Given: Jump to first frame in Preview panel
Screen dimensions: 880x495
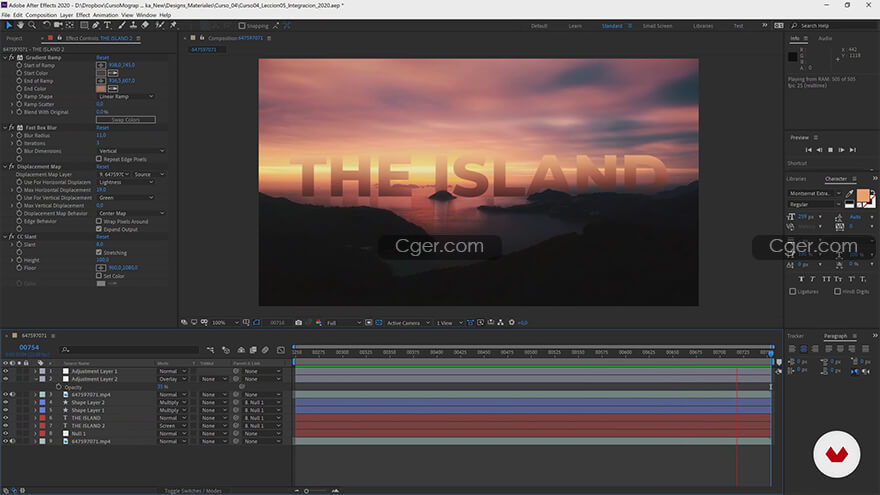Looking at the screenshot, I should (808, 150).
